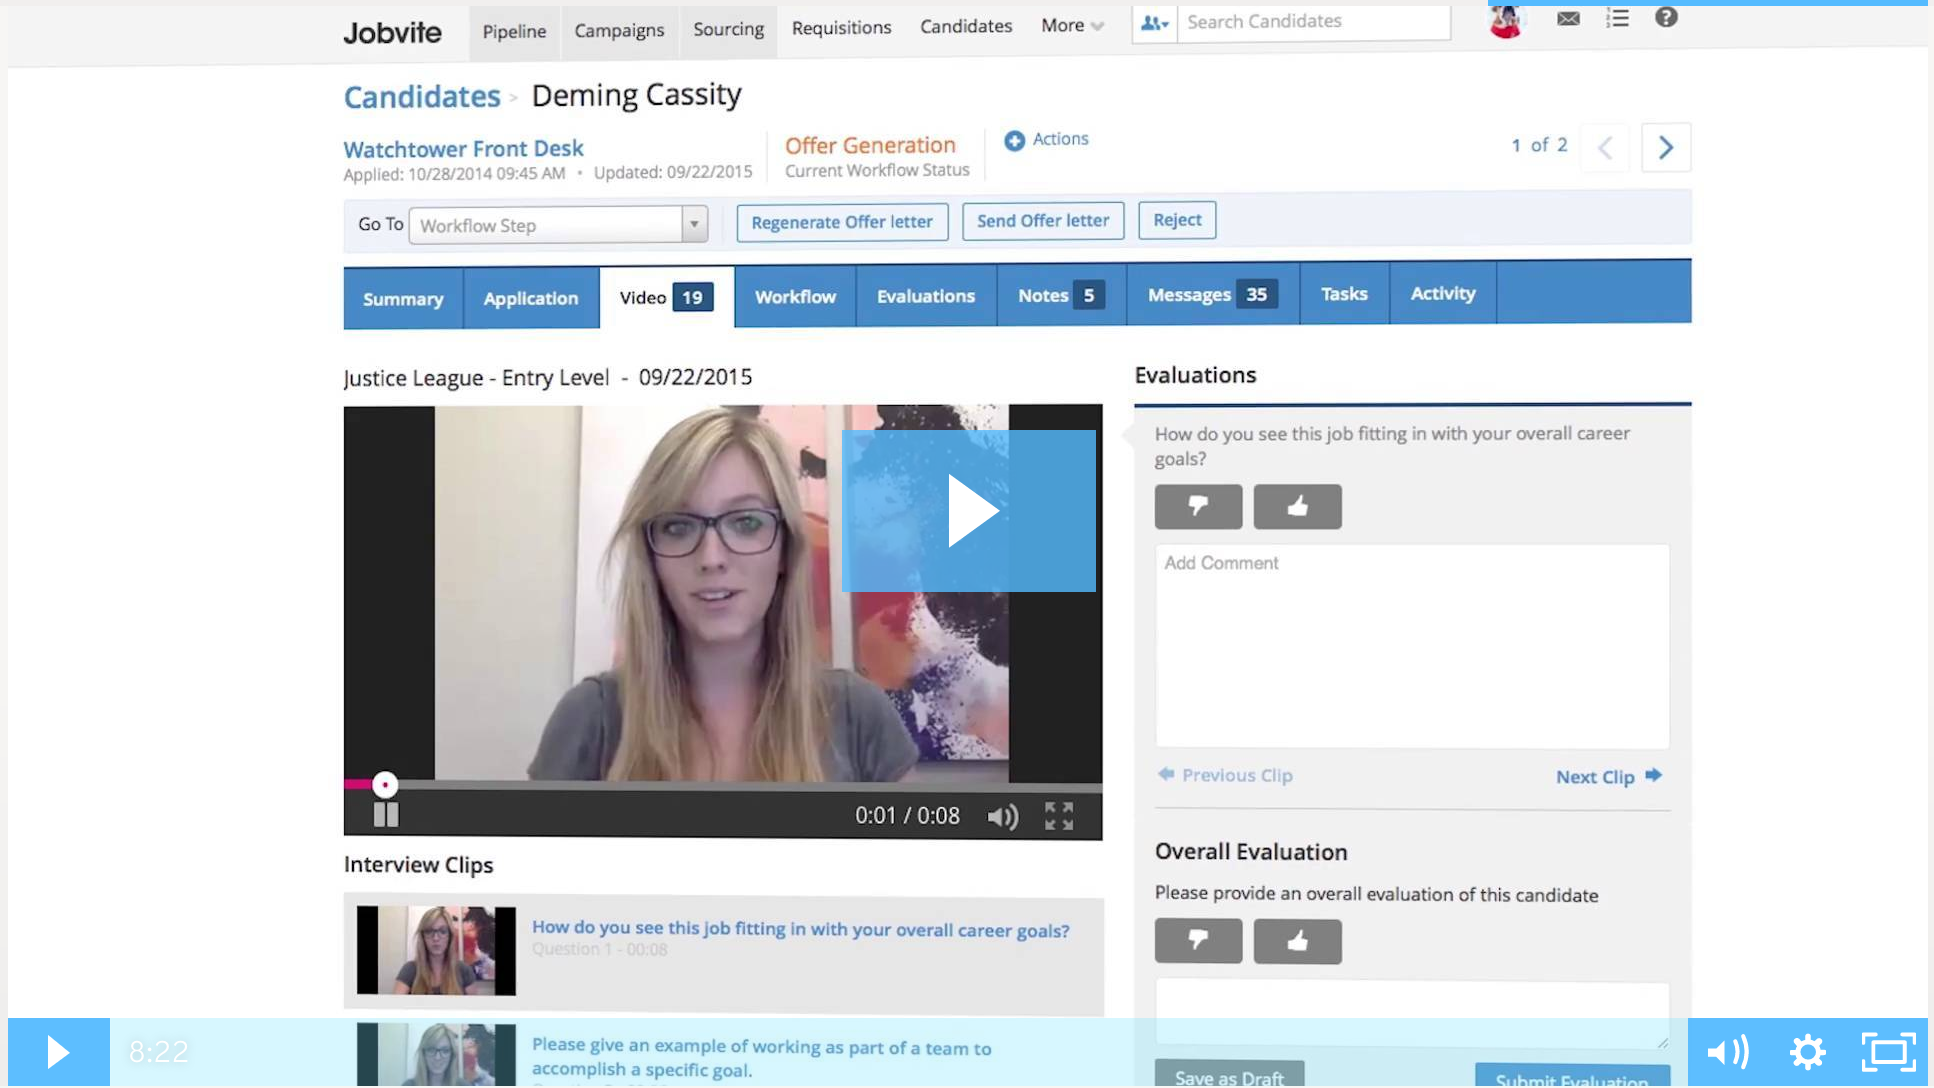The image size is (1934, 1088).
Task: Mute the interview clip volume icon
Action: [x=1003, y=816]
